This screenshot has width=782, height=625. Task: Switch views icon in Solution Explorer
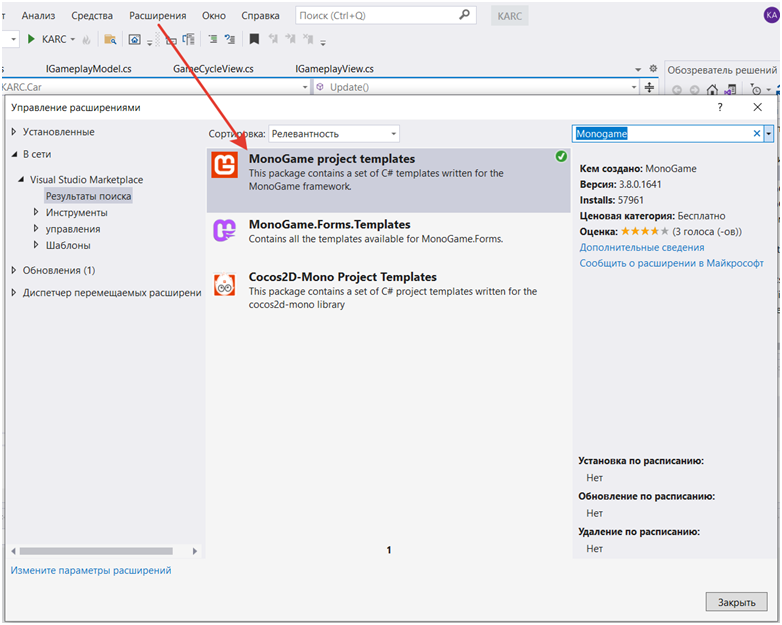tap(730, 90)
